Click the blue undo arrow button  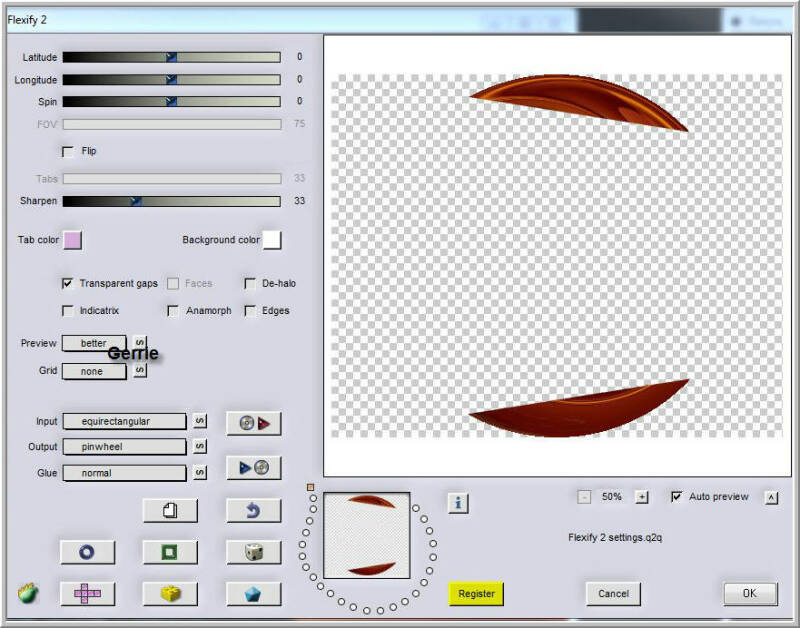(254, 510)
